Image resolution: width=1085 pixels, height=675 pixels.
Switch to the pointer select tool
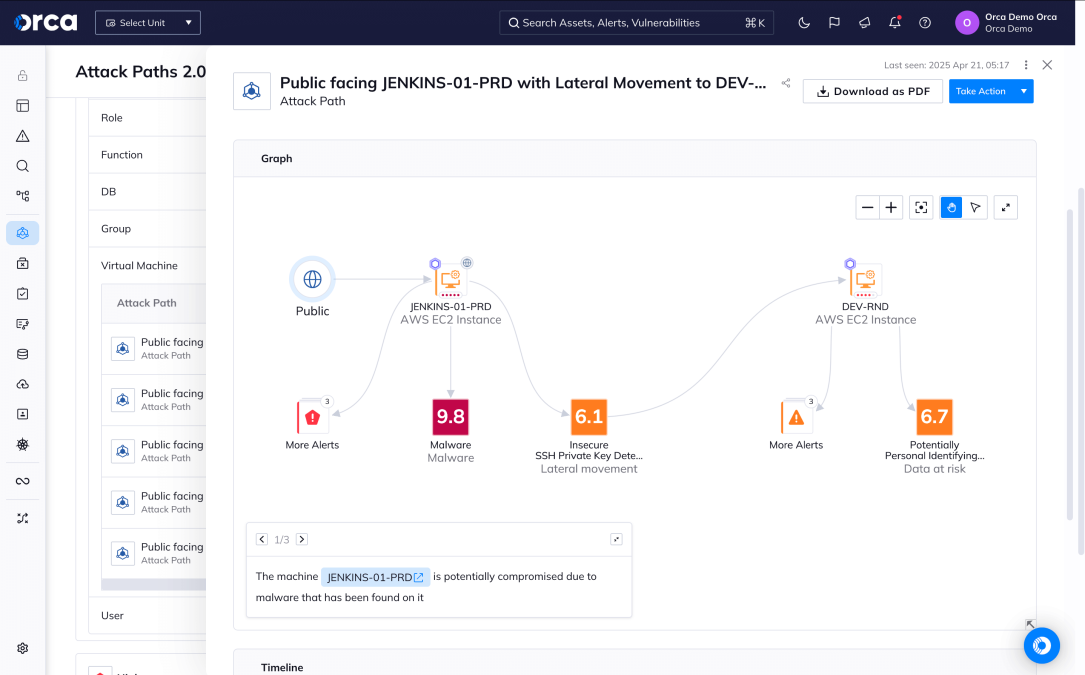(975, 208)
